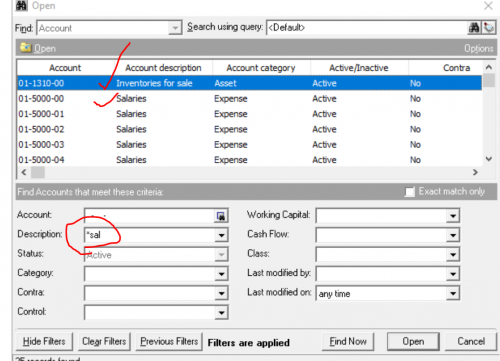Viewport: 500px width, 361px height.
Task: Select account row 01-5000-04
Action: (249, 160)
